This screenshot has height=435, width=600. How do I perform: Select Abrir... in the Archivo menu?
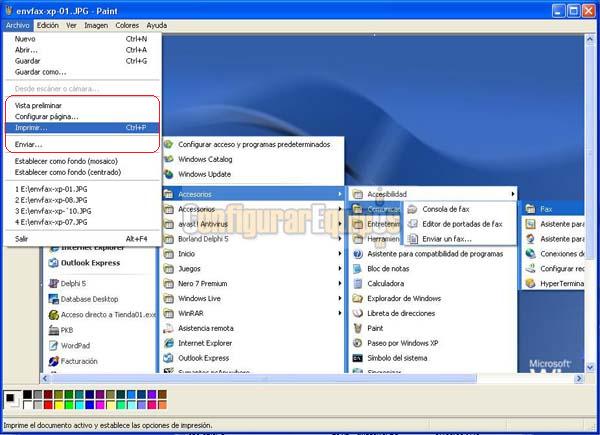click(x=82, y=50)
